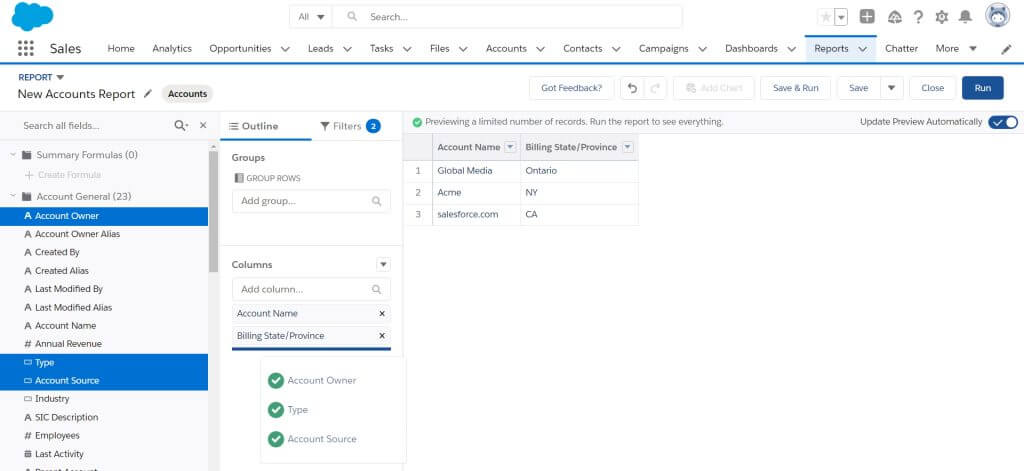
Task: Open the Setup gear icon
Action: pyautogui.click(x=942, y=17)
